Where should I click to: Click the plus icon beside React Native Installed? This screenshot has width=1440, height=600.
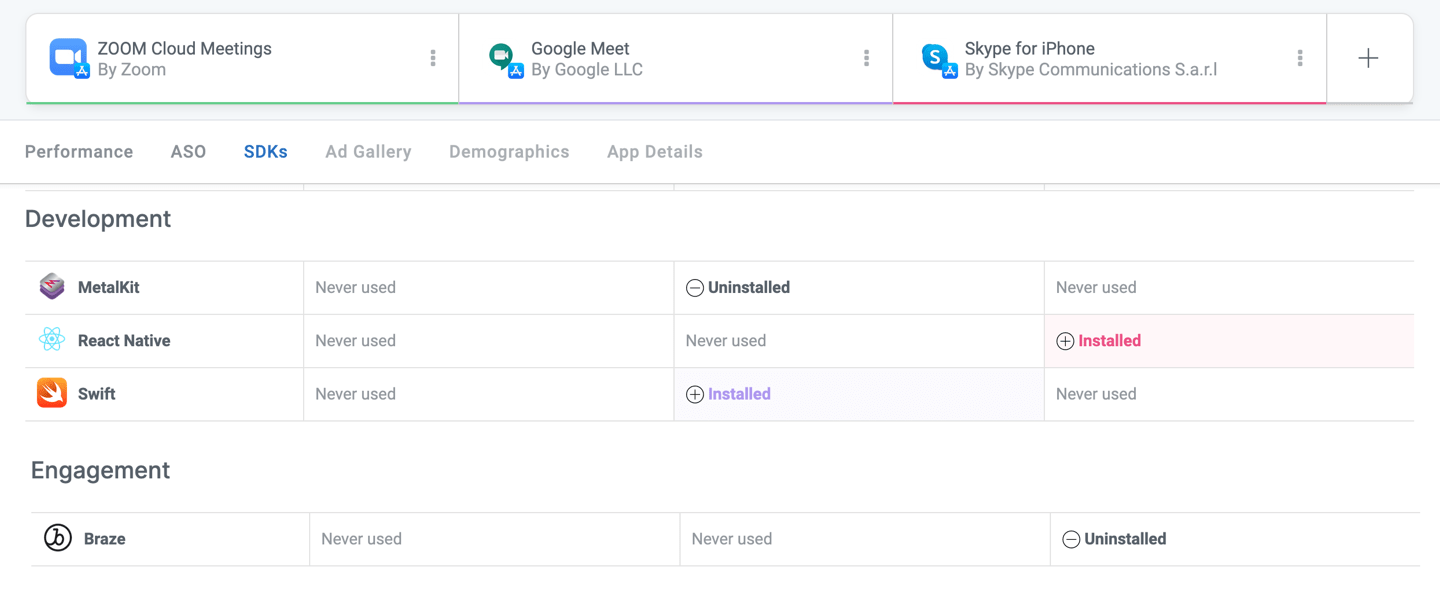tap(1065, 341)
